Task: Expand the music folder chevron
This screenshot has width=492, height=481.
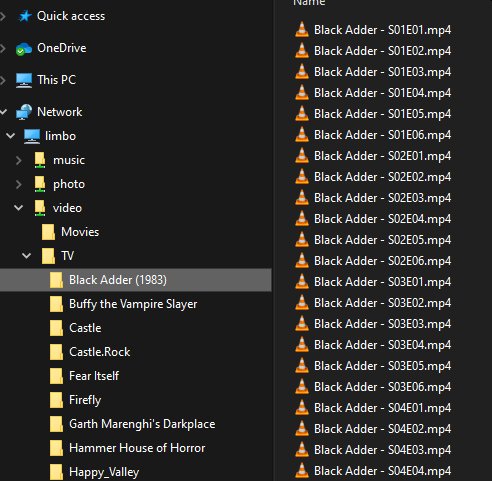Action: click(19, 160)
